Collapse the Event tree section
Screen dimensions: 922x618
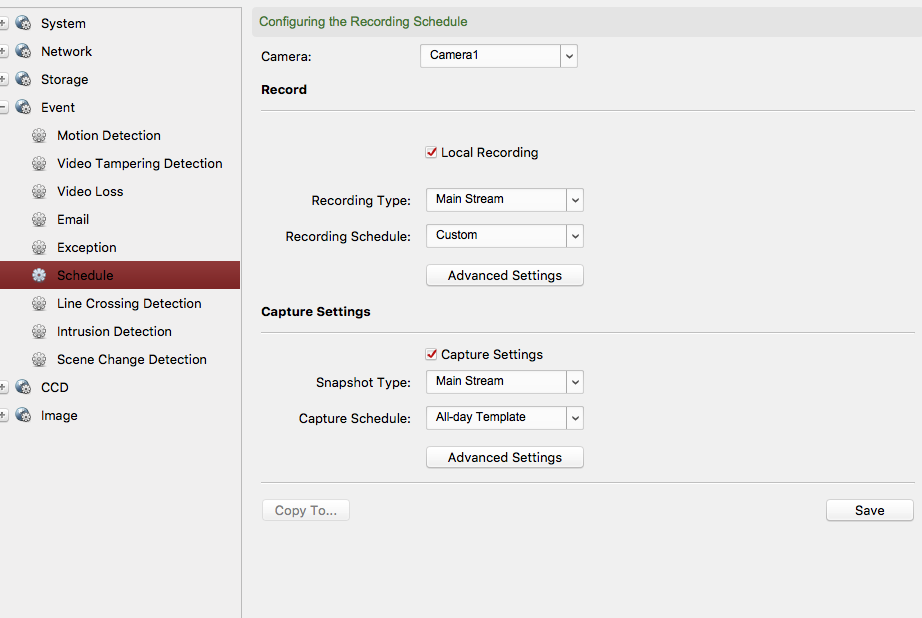4,108
